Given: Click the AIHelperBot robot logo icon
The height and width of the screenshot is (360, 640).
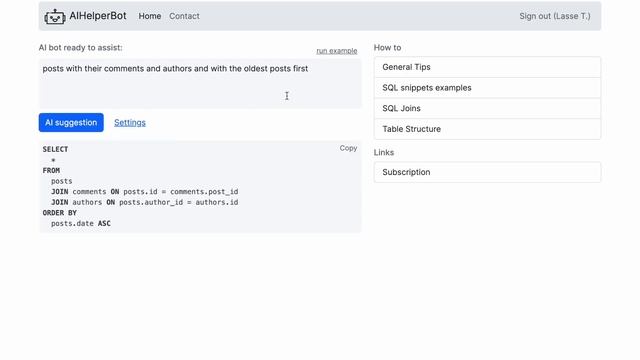Looking at the screenshot, I should point(55,17).
